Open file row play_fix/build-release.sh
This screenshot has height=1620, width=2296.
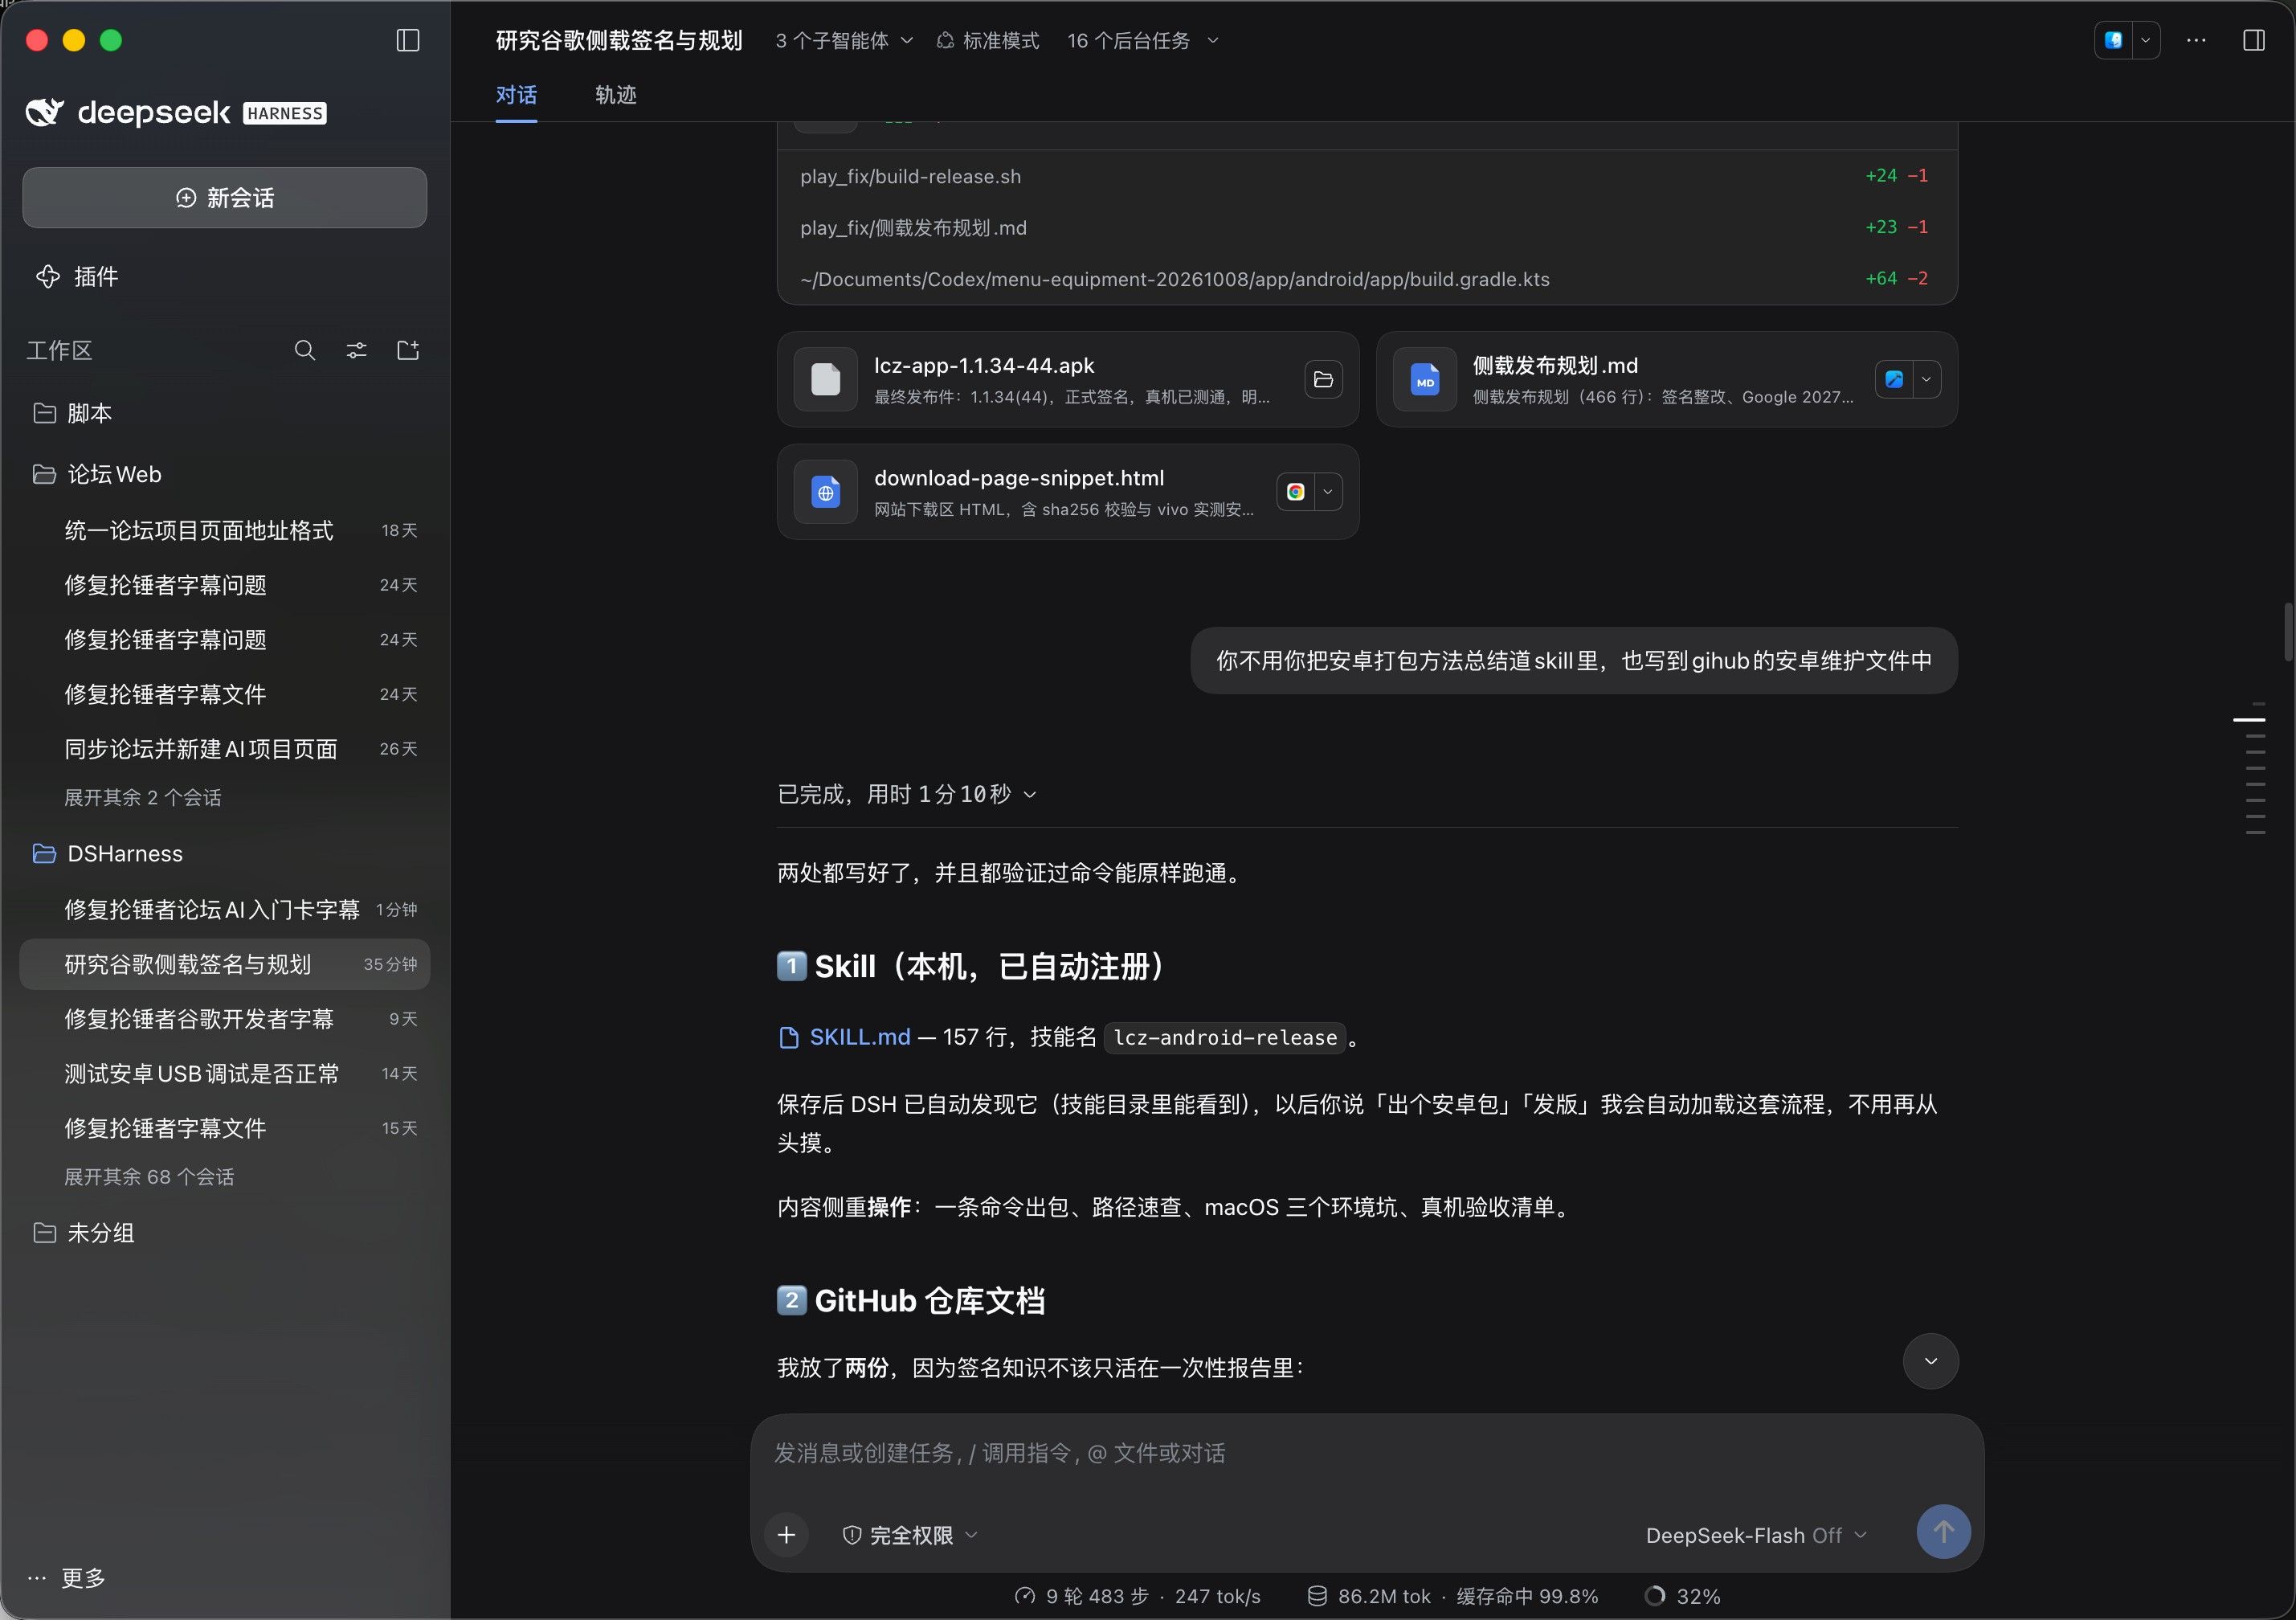[1366, 176]
